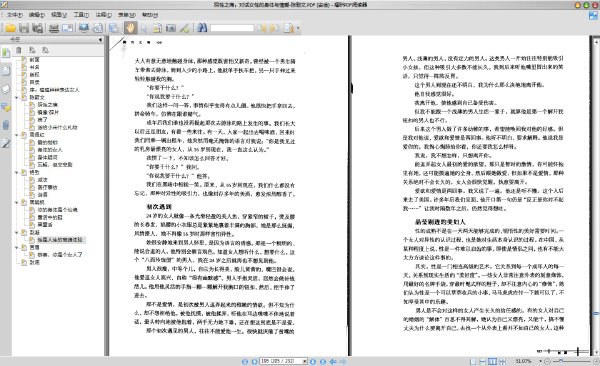Open the 工具(T) menu
Image resolution: width=600 pixels, height=366 pixels.
(x=81, y=15)
